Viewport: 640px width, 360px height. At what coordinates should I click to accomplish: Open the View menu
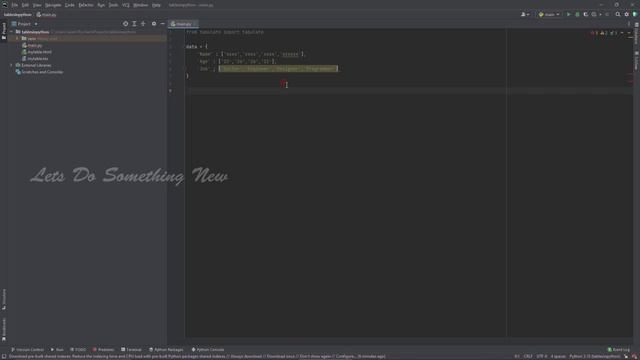(x=37, y=5)
